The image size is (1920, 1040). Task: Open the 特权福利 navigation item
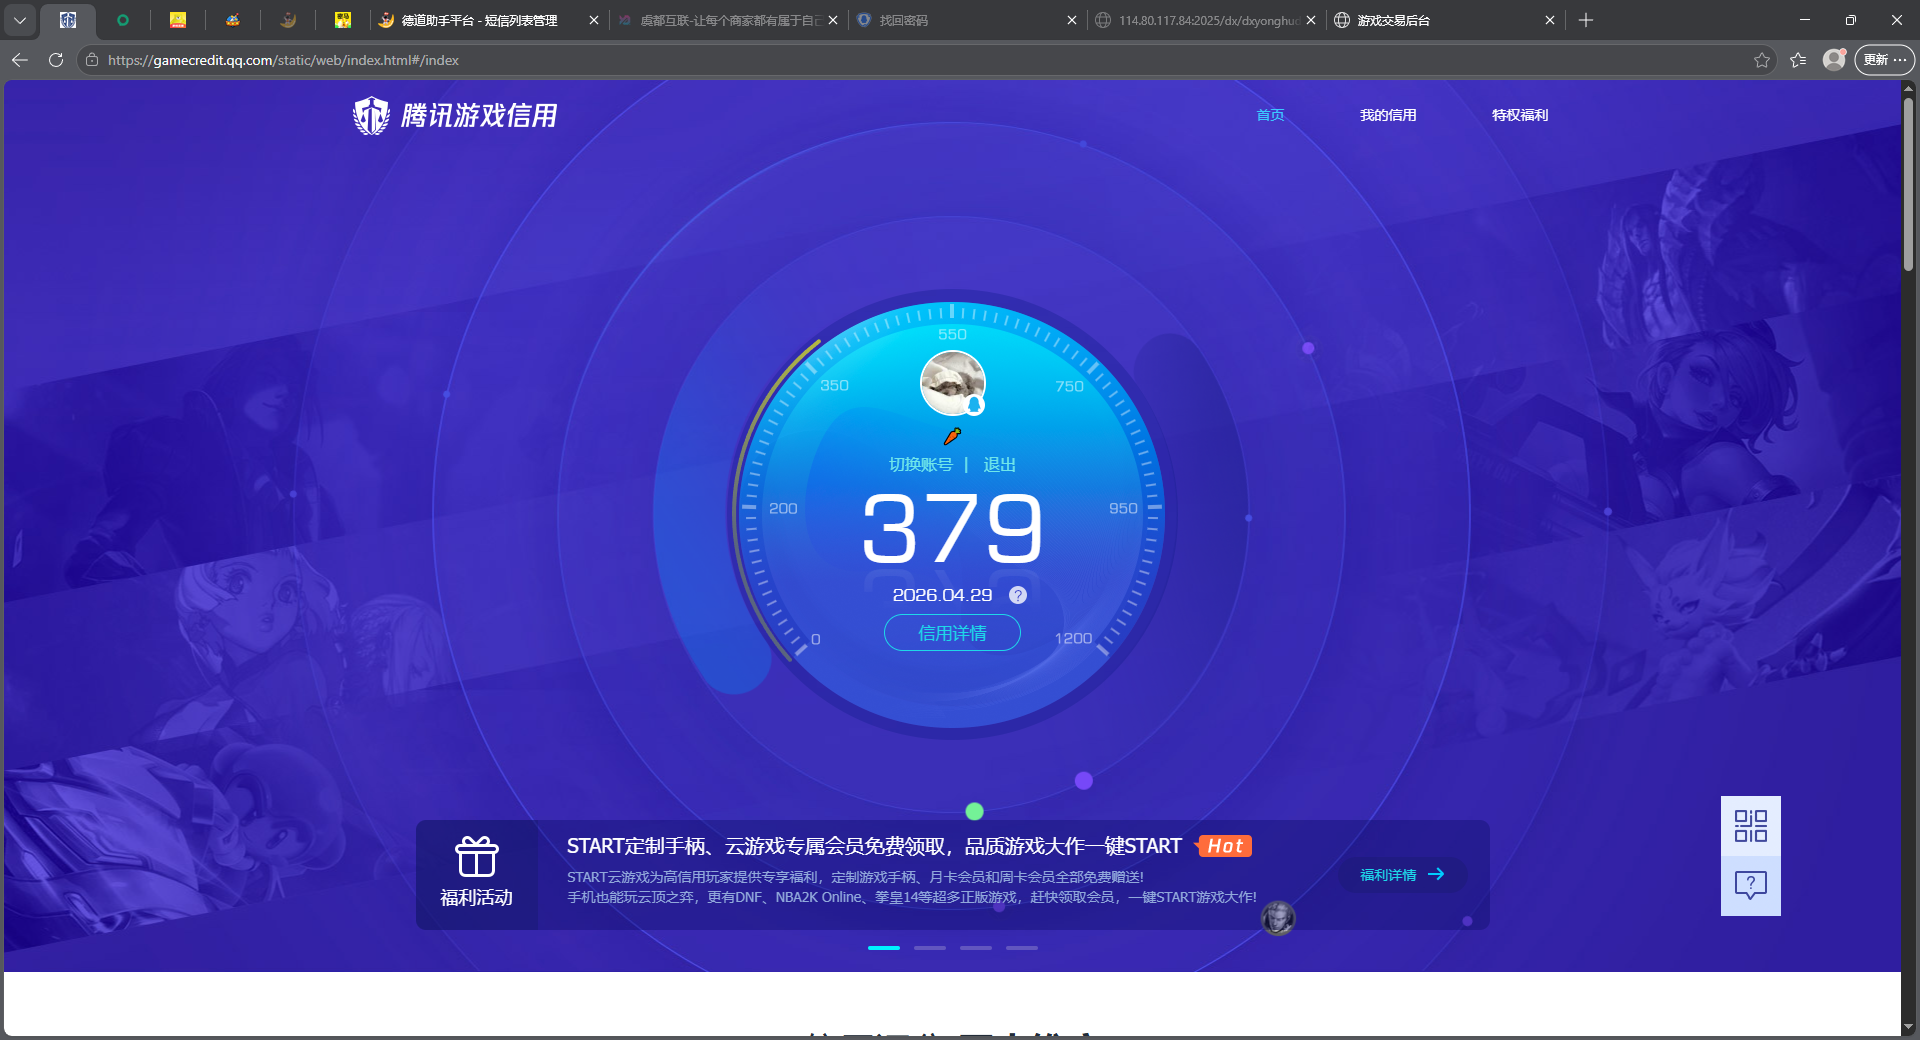(1520, 115)
